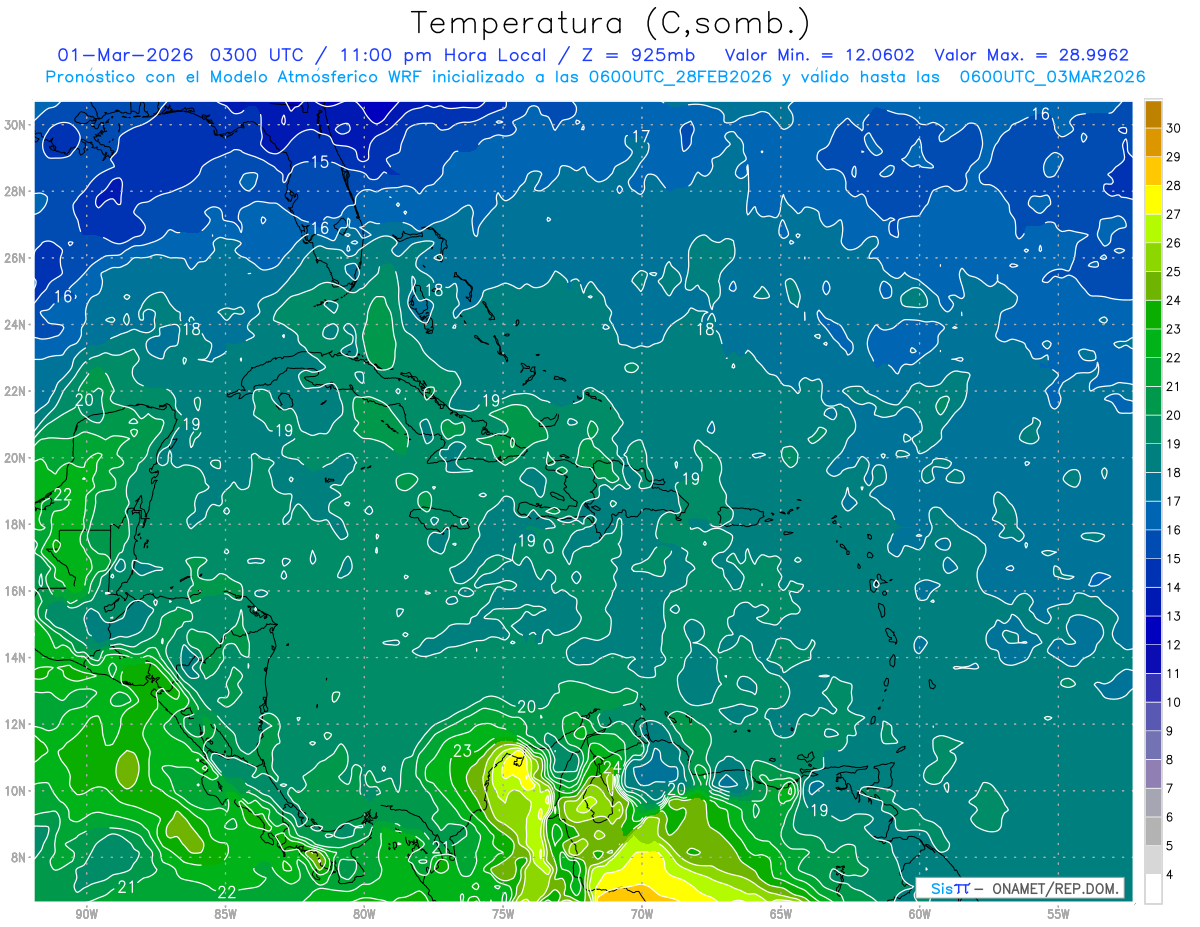
Task: Pick the deep blue swatch between 12 and 13
Action: pos(1153,630)
